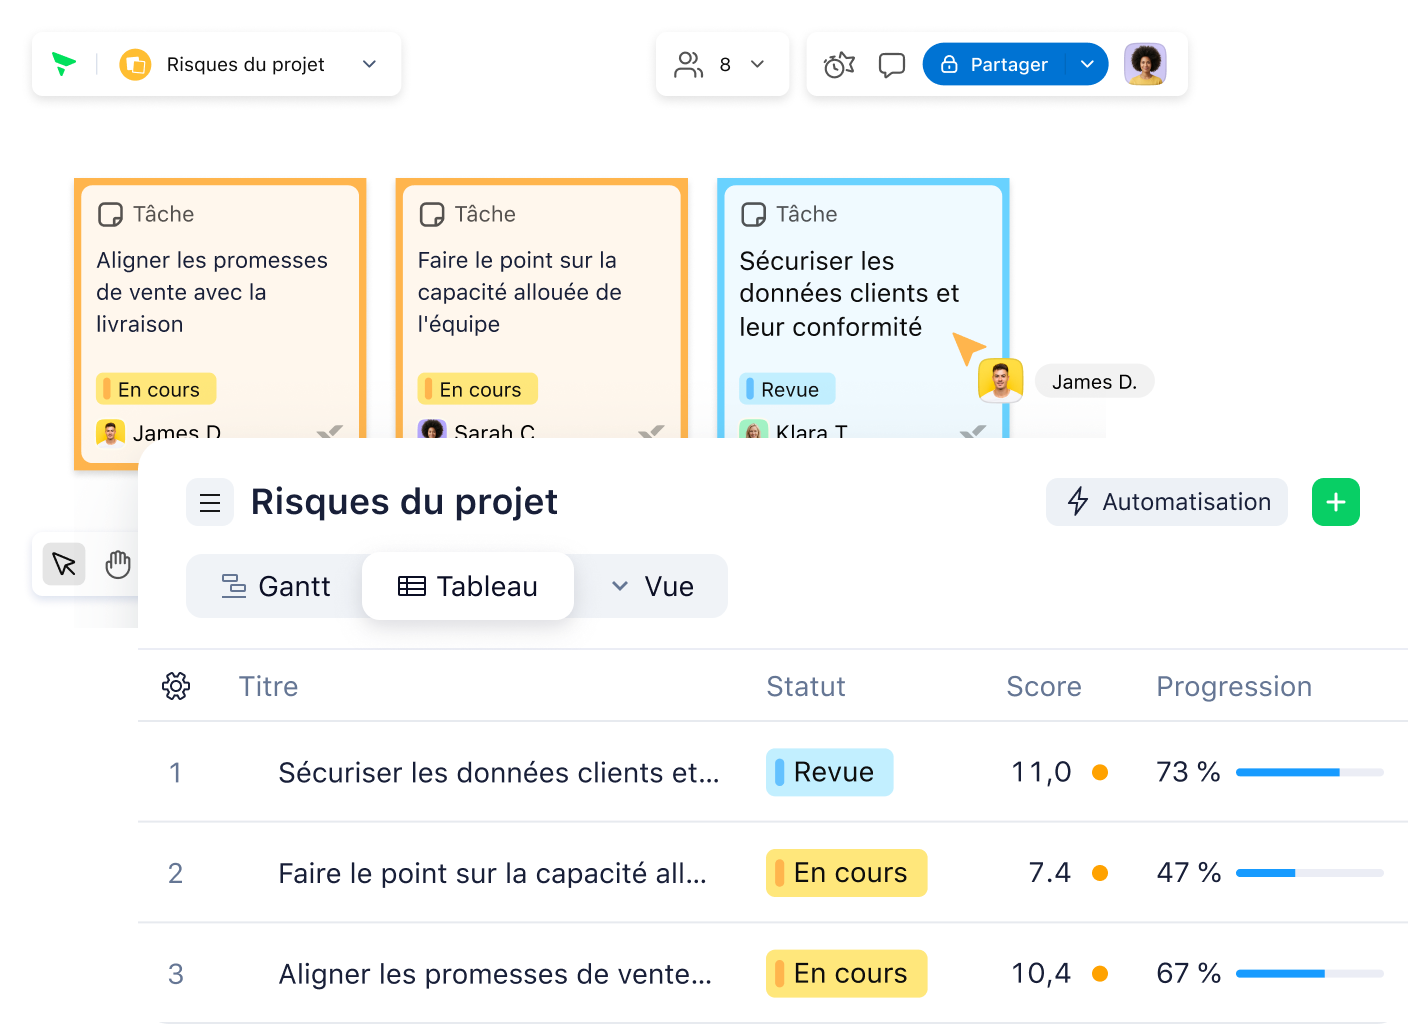Open the Risques du projet dropdown chevron

point(369,64)
